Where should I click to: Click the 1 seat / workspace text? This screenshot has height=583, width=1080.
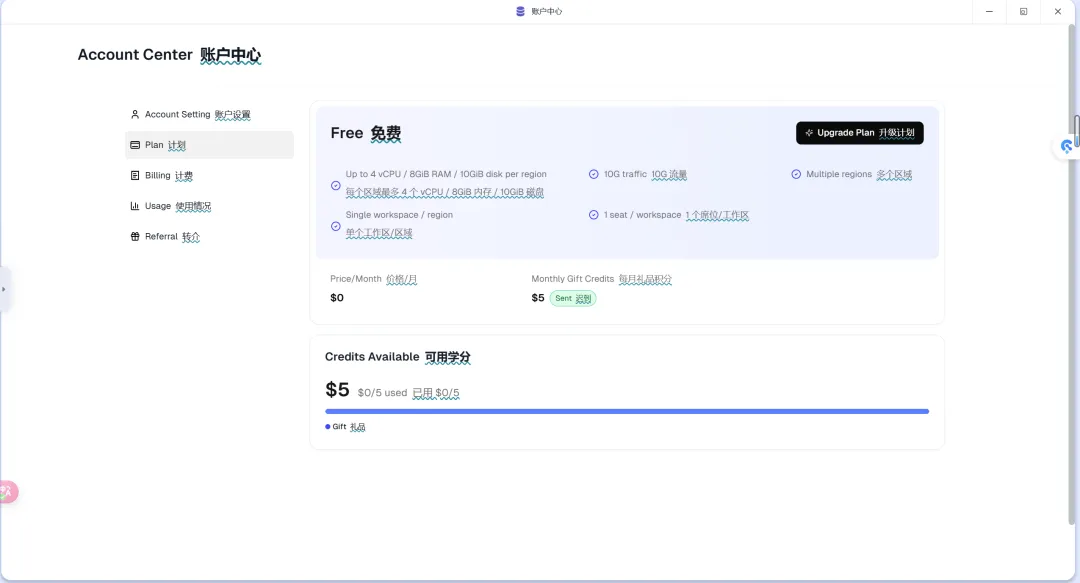676,215
